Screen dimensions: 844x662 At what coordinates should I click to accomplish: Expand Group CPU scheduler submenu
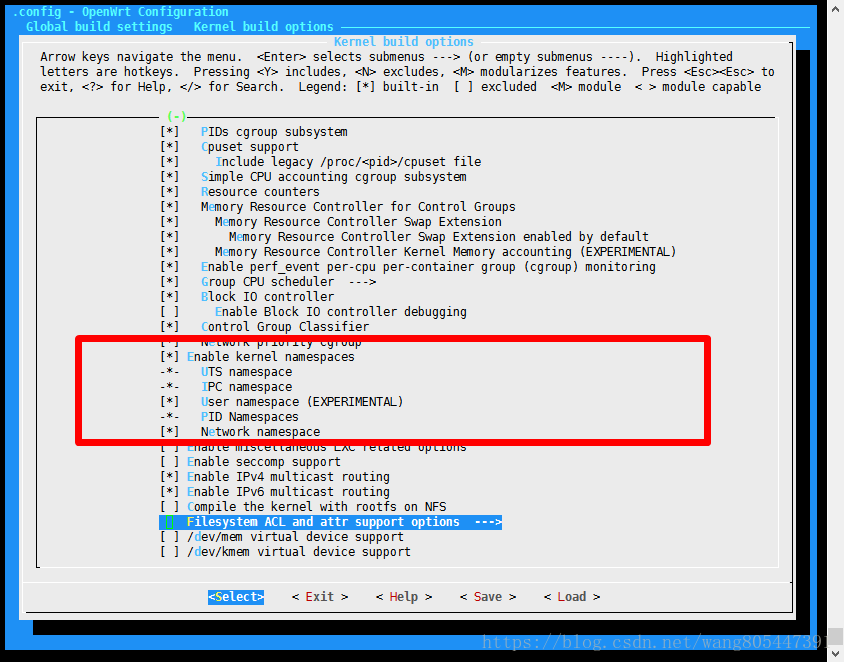(x=274, y=282)
